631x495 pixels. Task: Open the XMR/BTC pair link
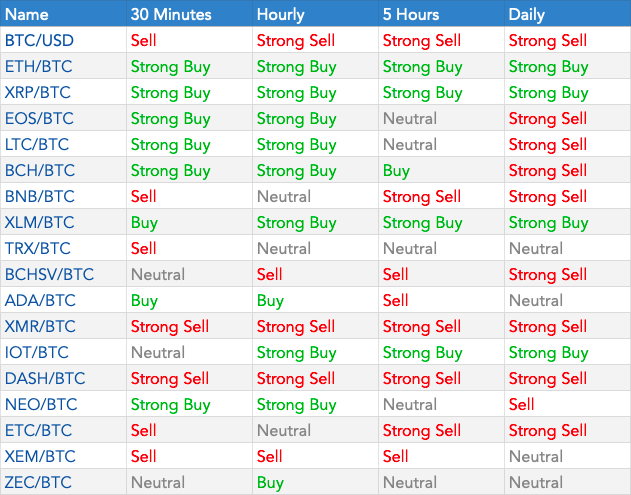(x=40, y=326)
